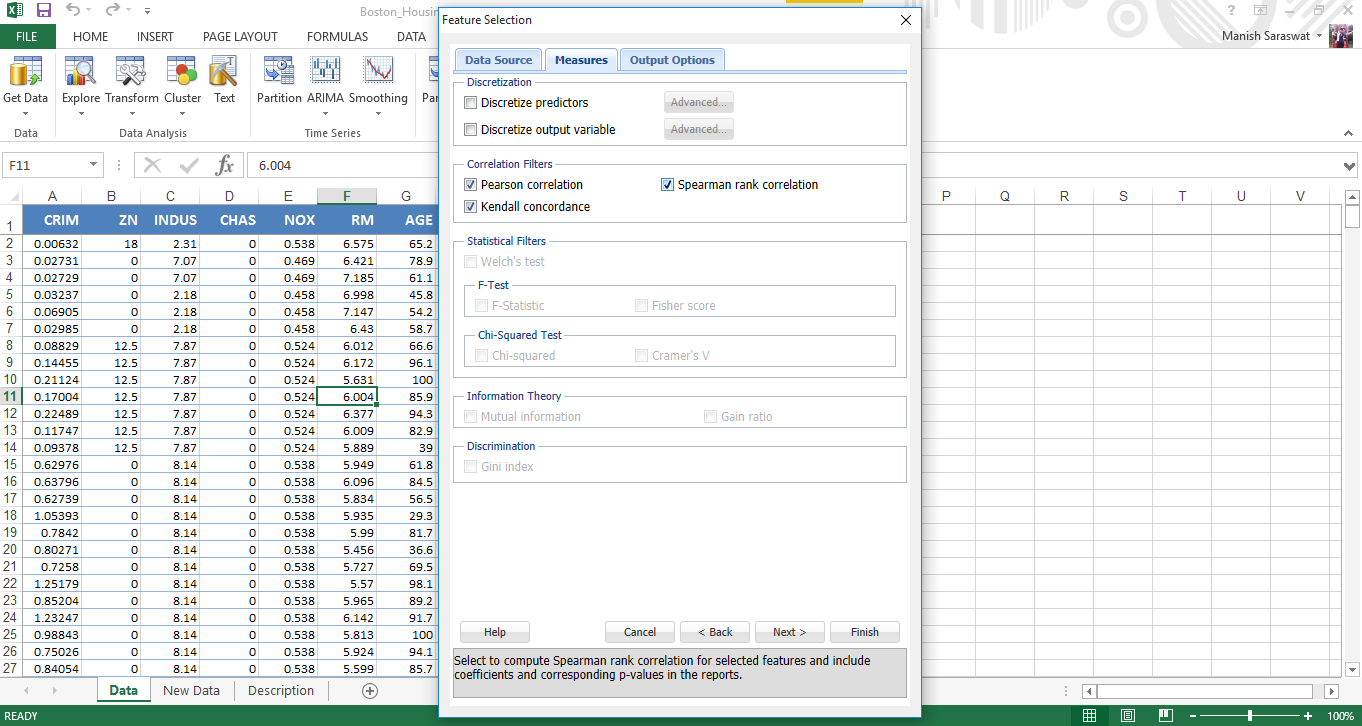Click the Partition icon under Time Series
Screen dimensions: 1362x726
(279, 80)
